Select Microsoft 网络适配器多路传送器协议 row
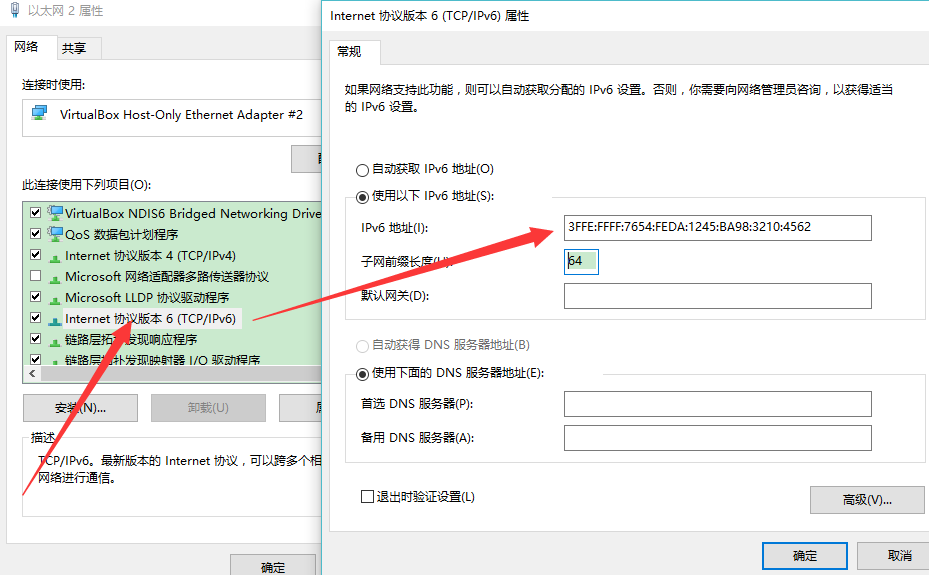The width and height of the screenshot is (929, 575). point(166,277)
